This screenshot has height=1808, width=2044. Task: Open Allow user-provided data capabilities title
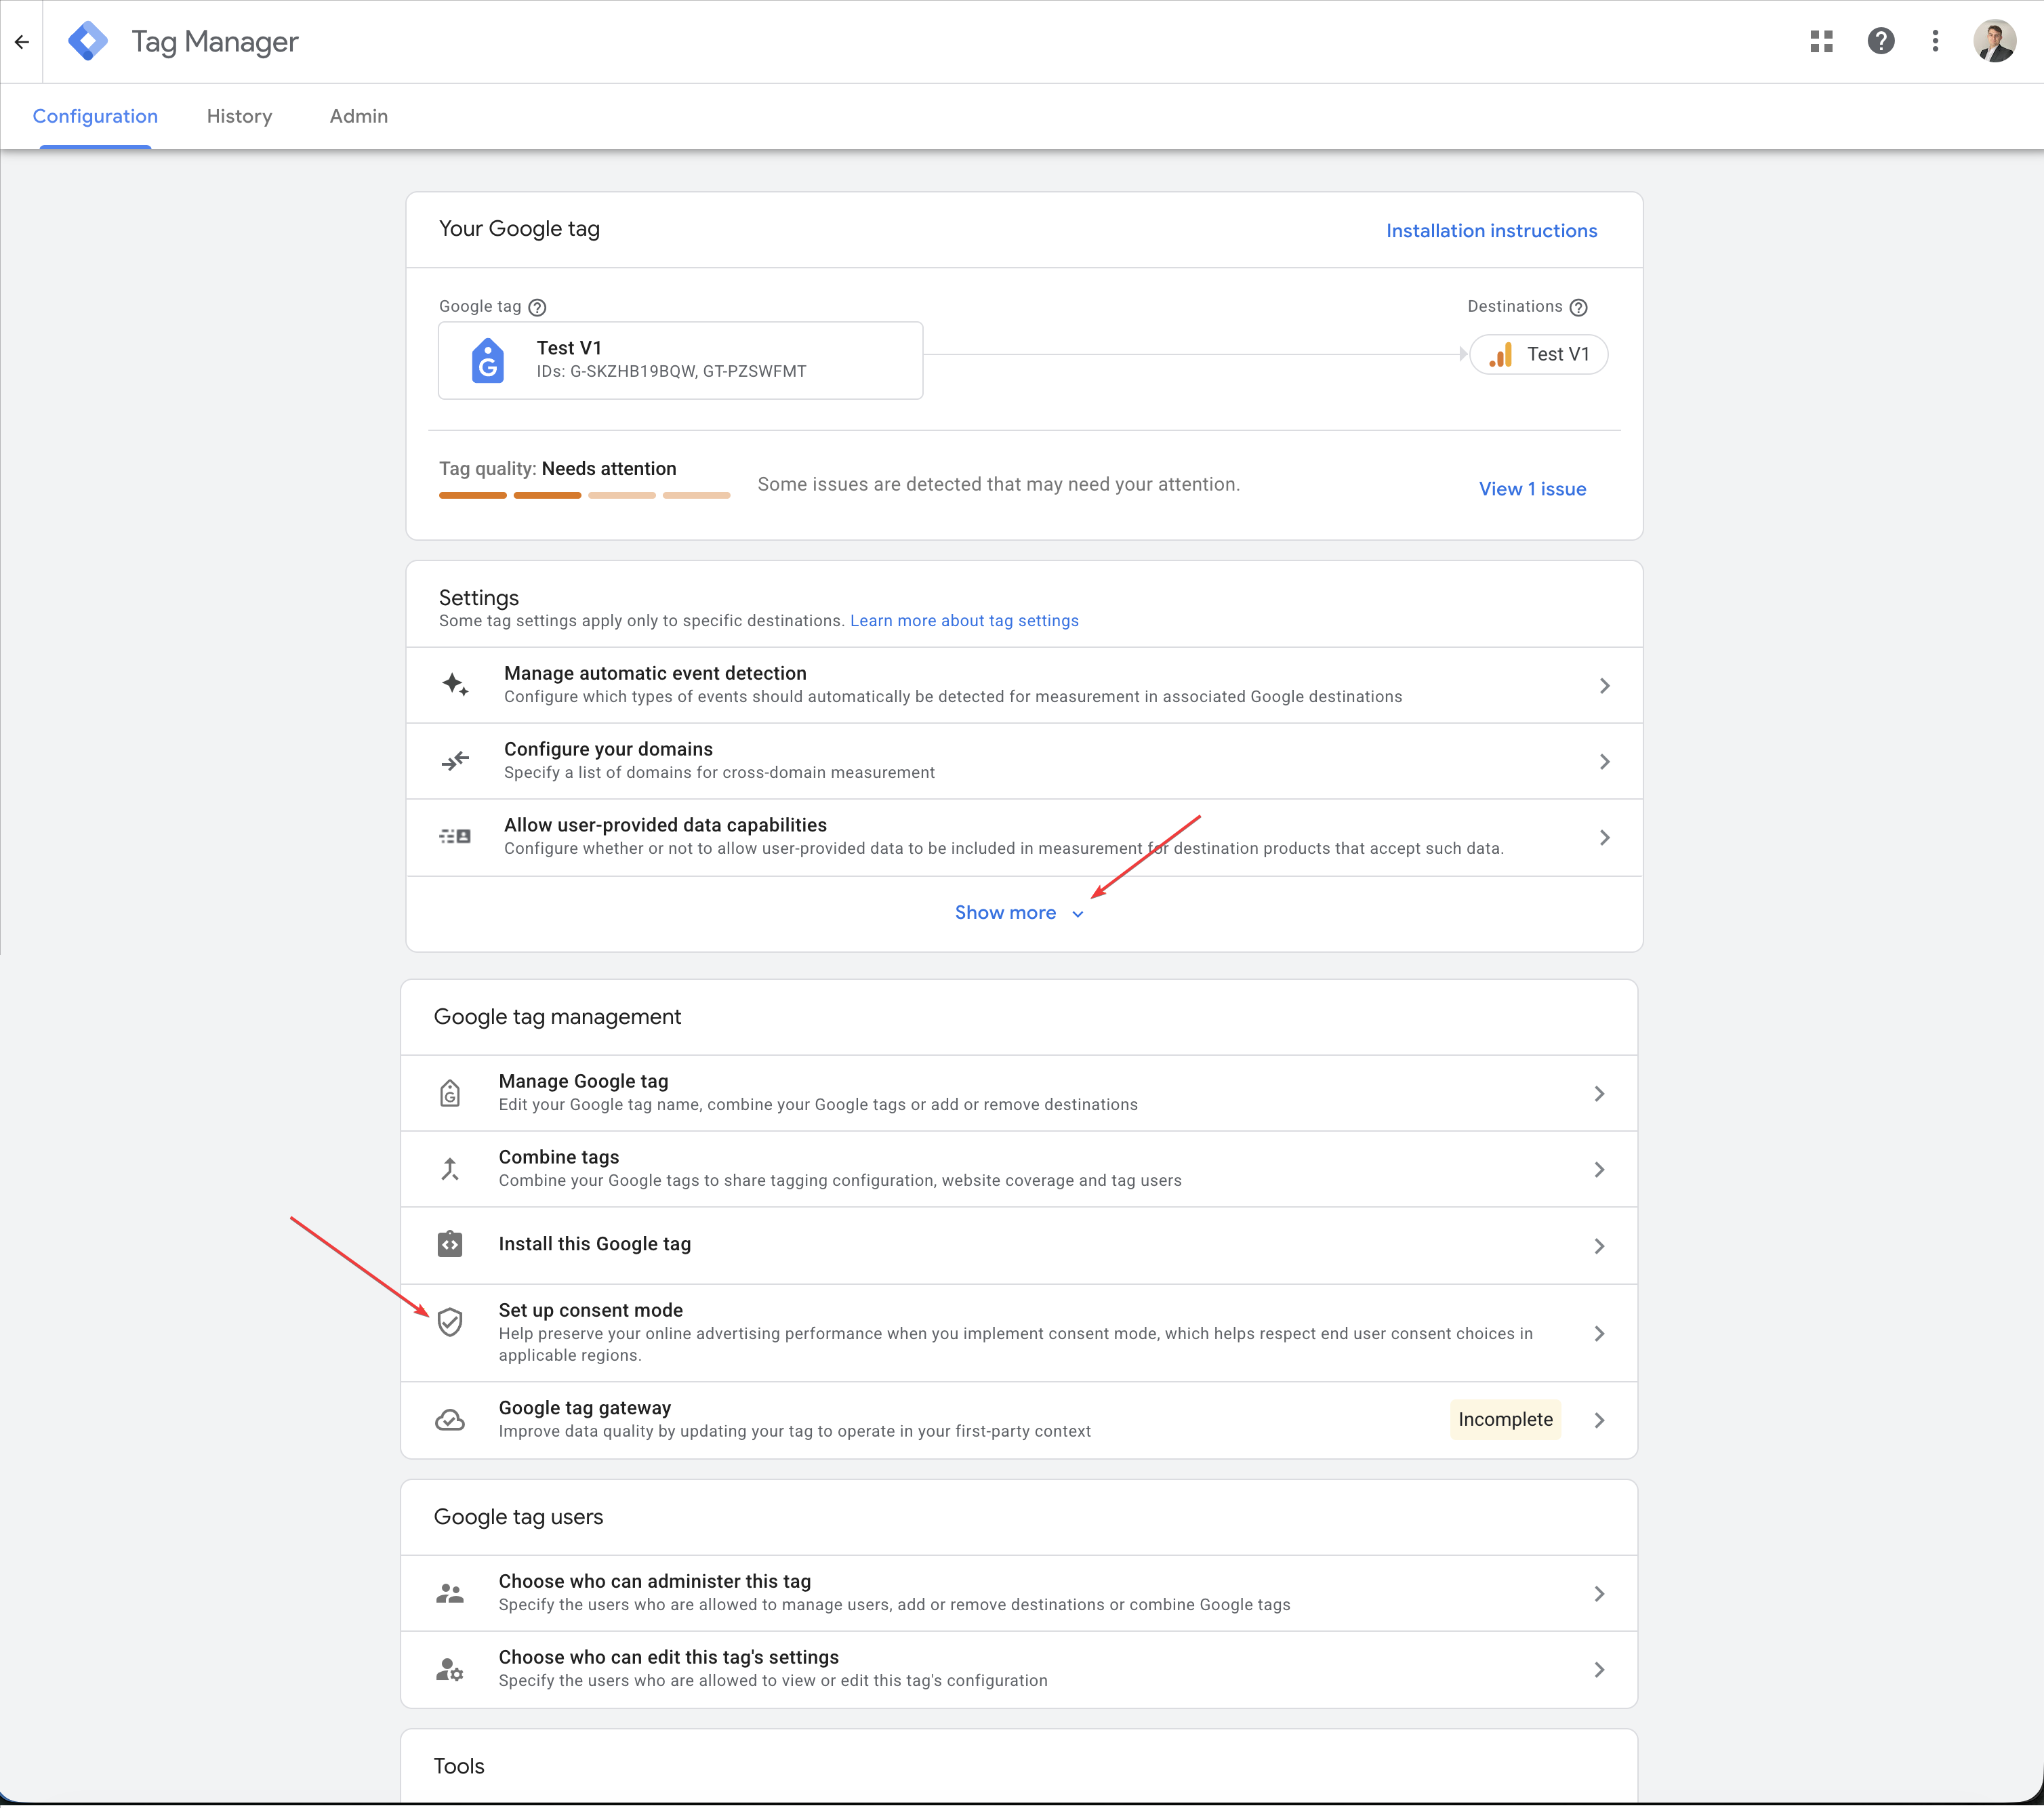(x=665, y=826)
